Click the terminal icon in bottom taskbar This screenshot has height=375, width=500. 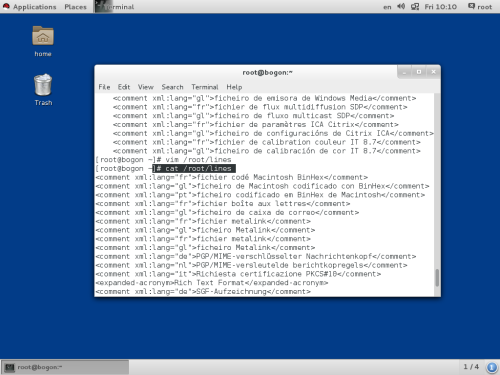[x=10, y=367]
